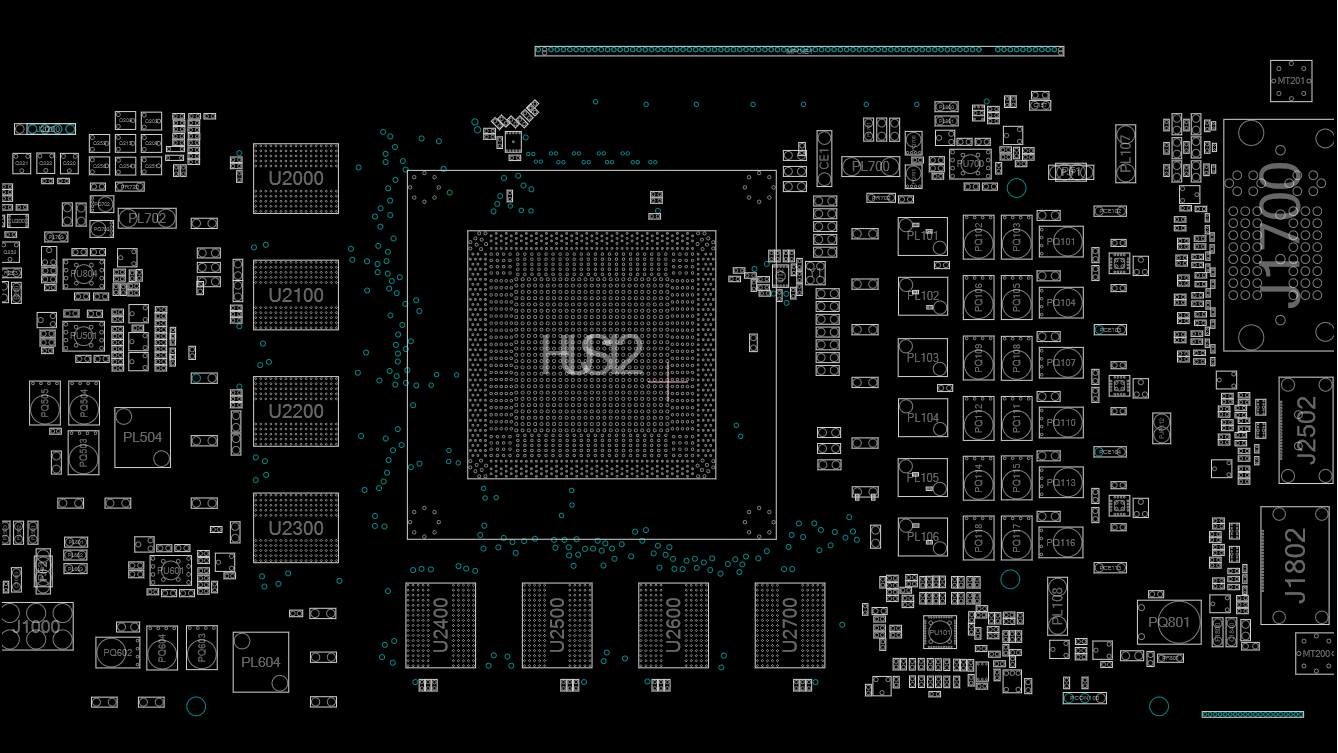Click MOSFET PQ603
This screenshot has width=1338, height=753.
[x=202, y=648]
